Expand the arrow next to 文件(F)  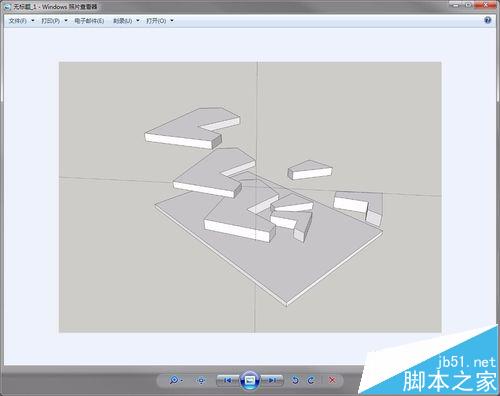coord(33,21)
